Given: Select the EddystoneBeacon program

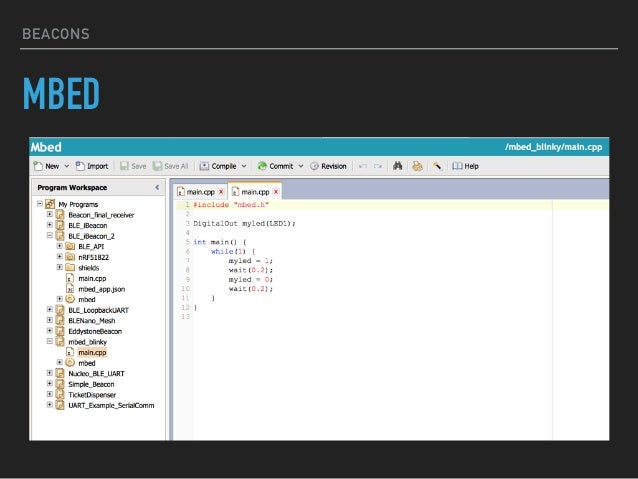Looking at the screenshot, I should [x=95, y=331].
